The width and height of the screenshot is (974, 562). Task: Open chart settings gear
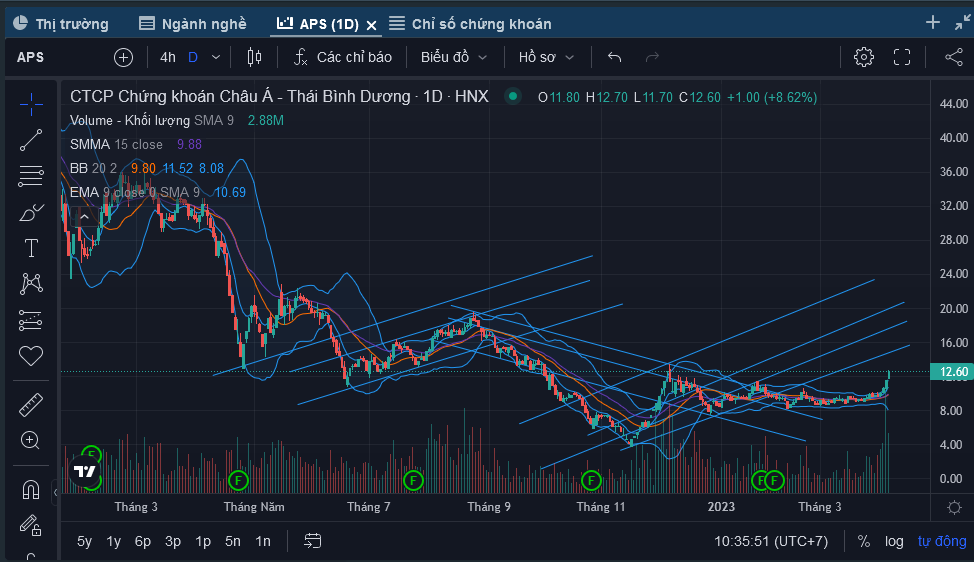863,57
